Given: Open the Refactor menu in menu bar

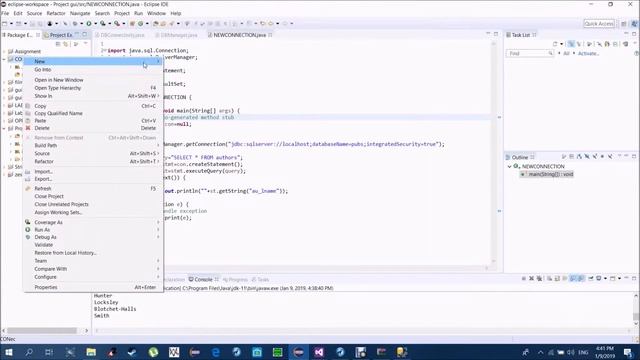Looking at the screenshot, I should pyautogui.click(x=56, y=13).
